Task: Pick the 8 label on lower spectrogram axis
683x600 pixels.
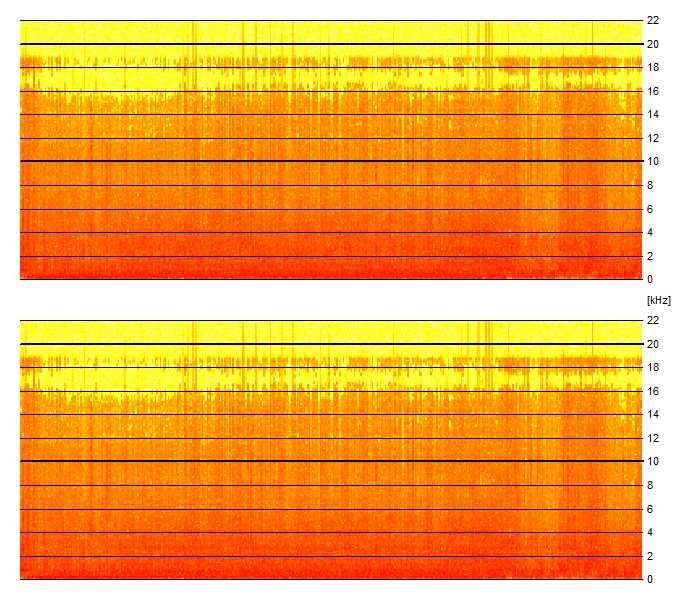Action: click(650, 485)
